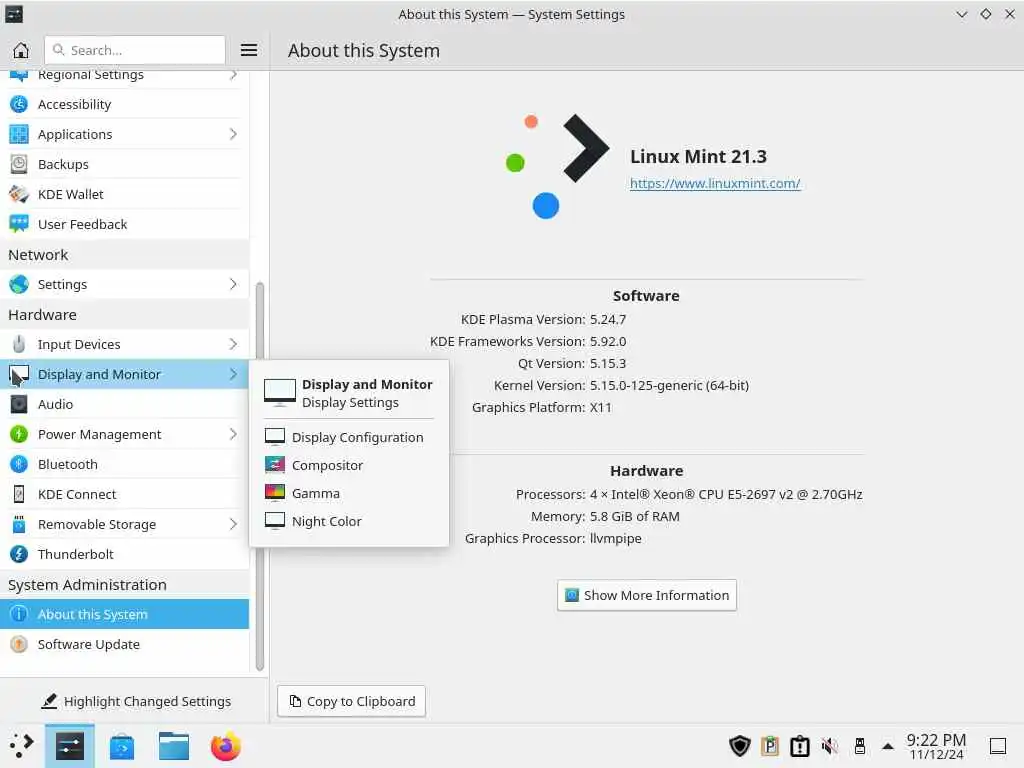Screen dimensions: 1024x768
Task: Click the System Settings taskbar entry
Action: coord(69,746)
